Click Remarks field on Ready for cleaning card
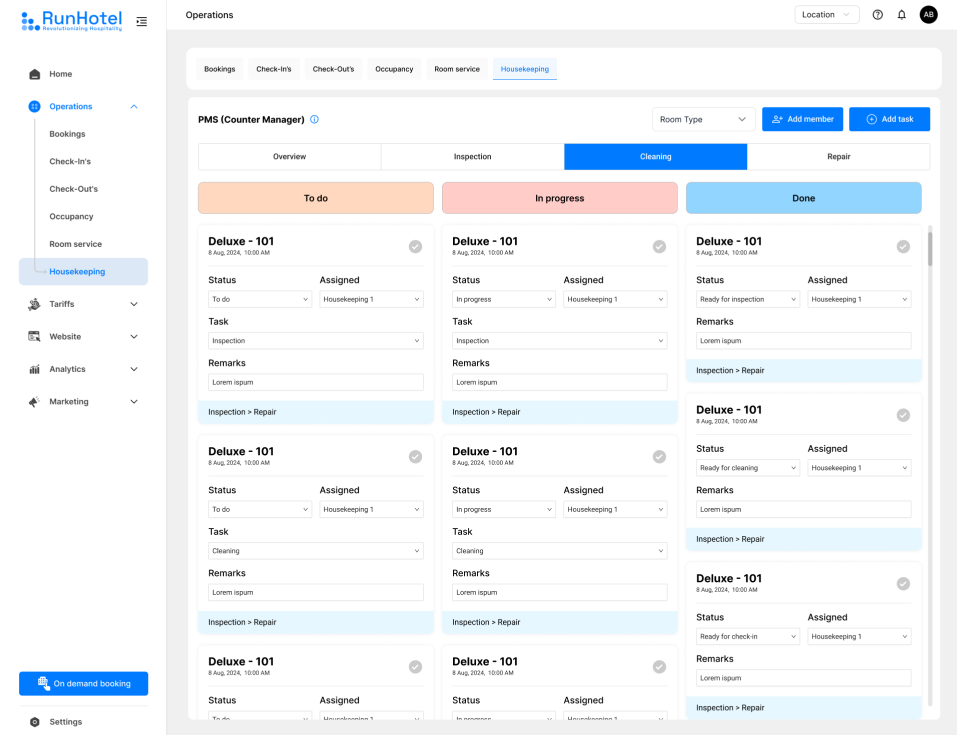This screenshot has width=957, height=735. tap(804, 509)
